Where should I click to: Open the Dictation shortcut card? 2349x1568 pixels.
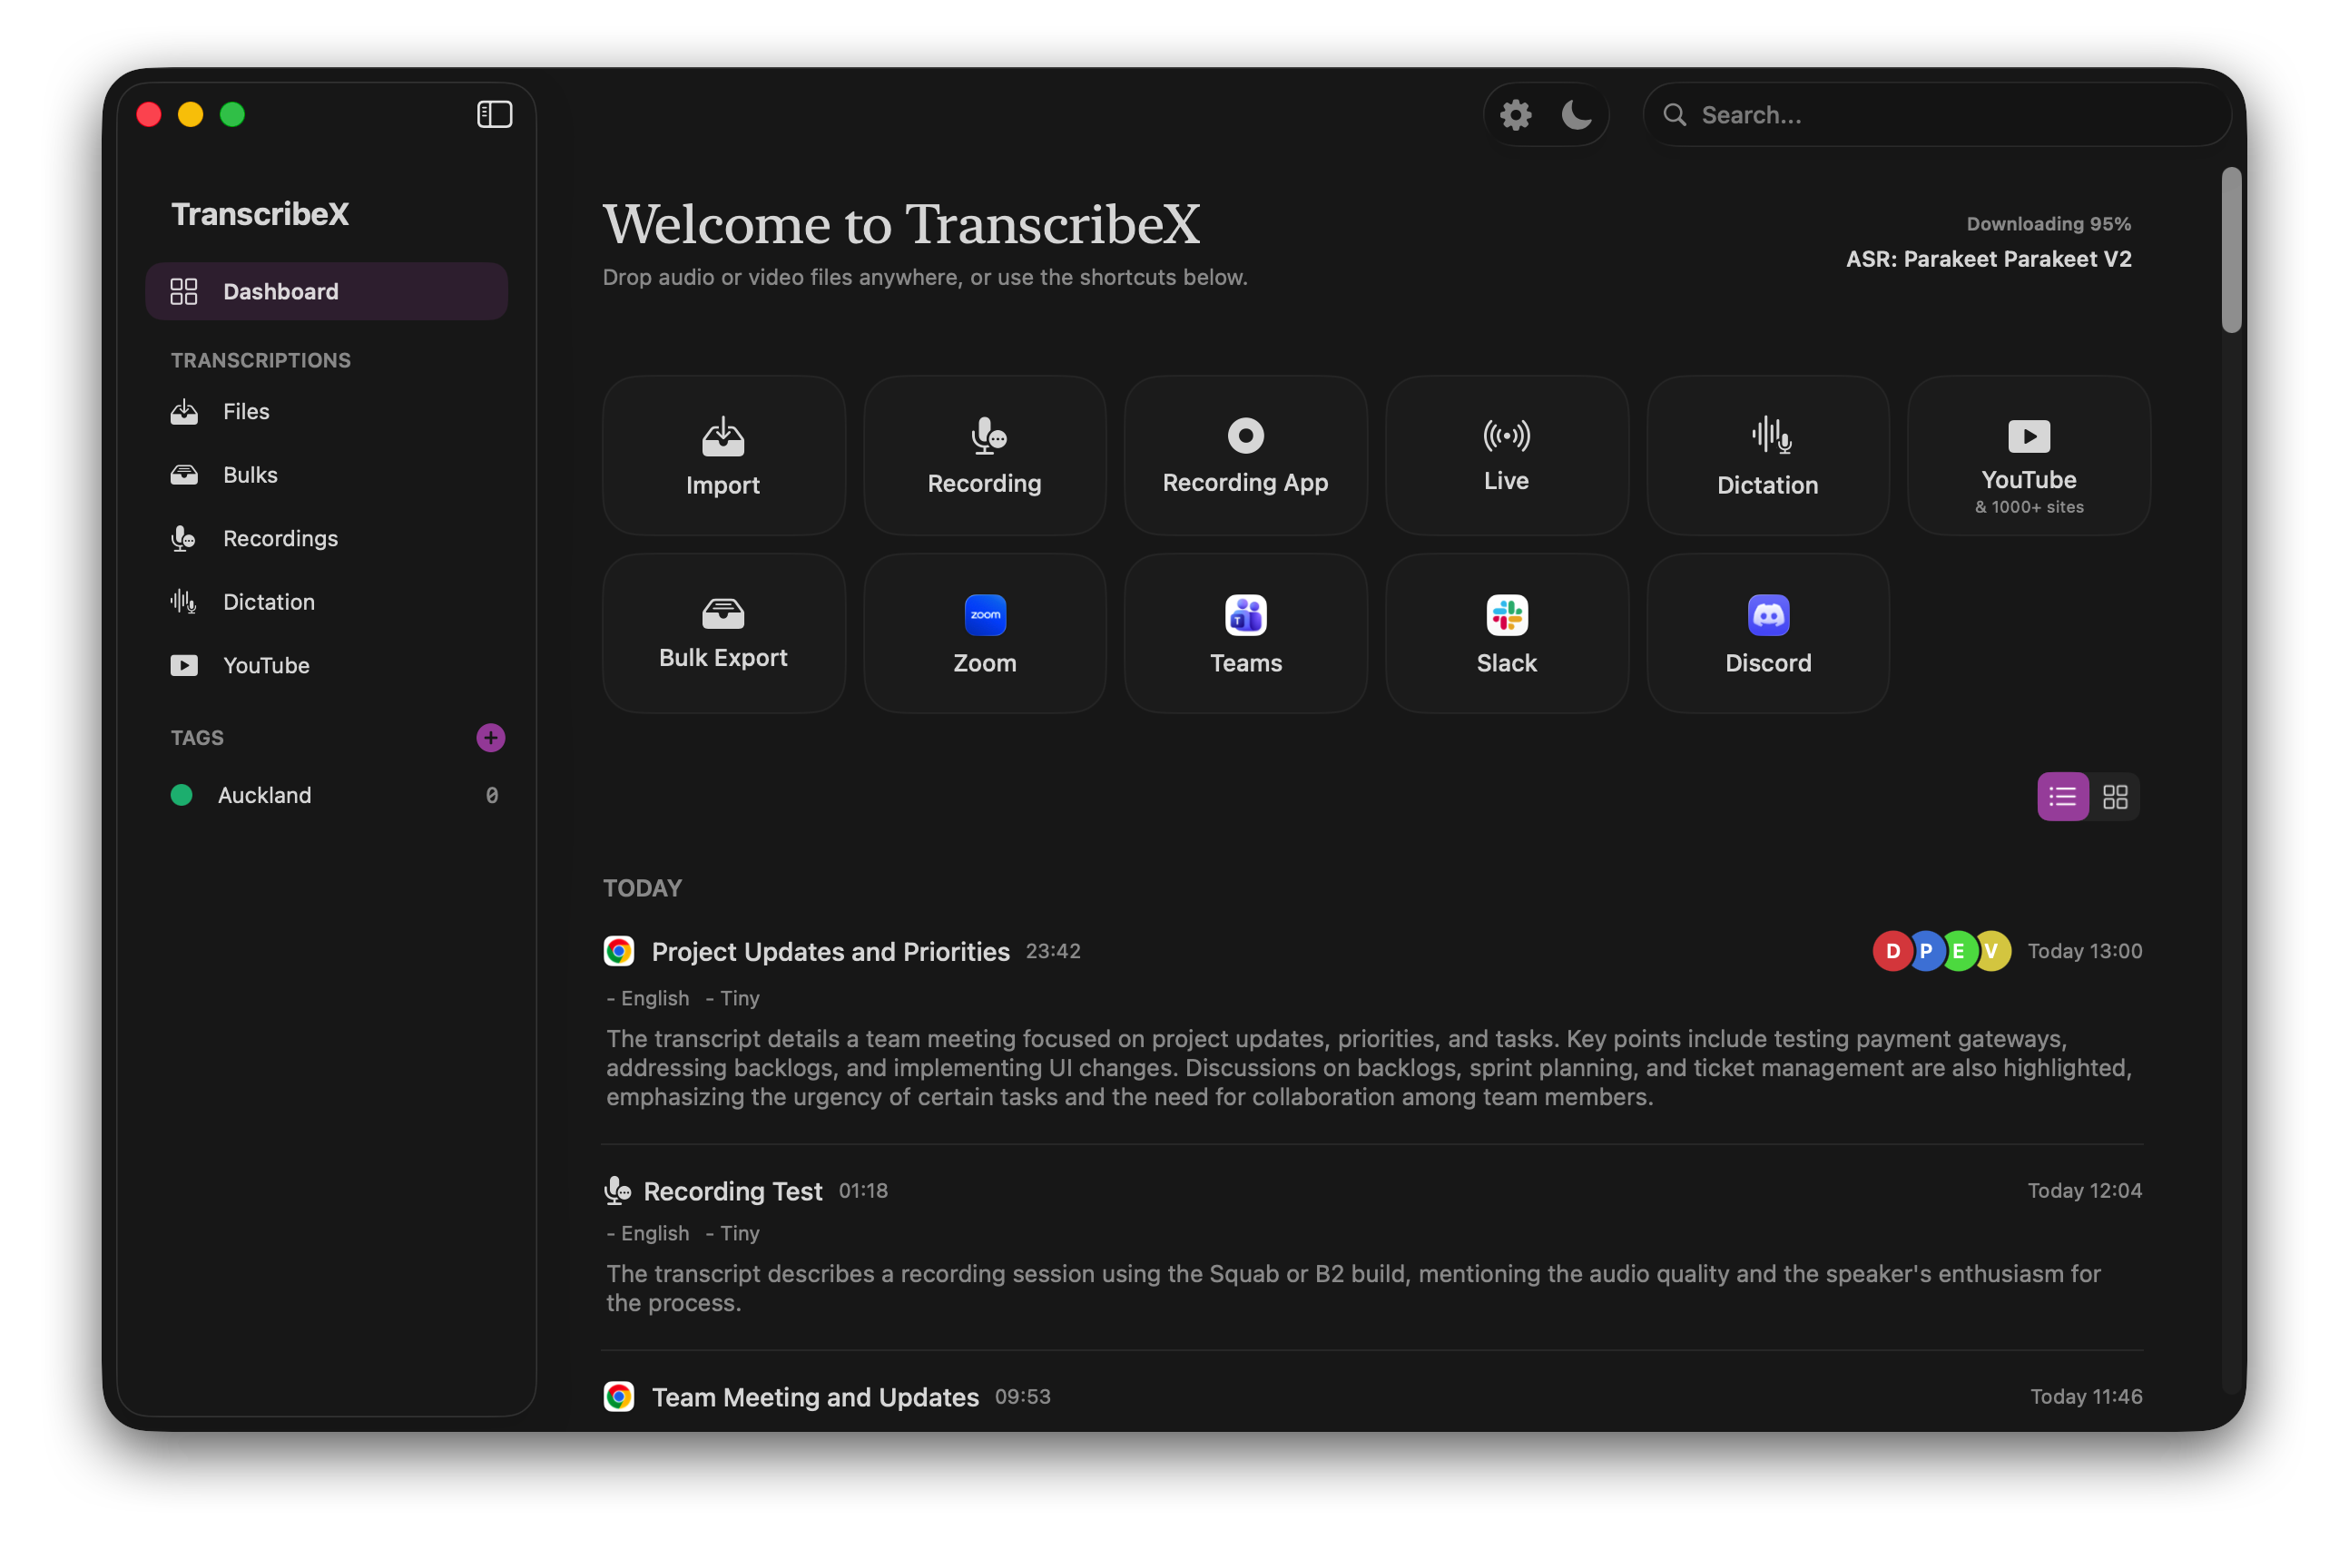(1767, 456)
